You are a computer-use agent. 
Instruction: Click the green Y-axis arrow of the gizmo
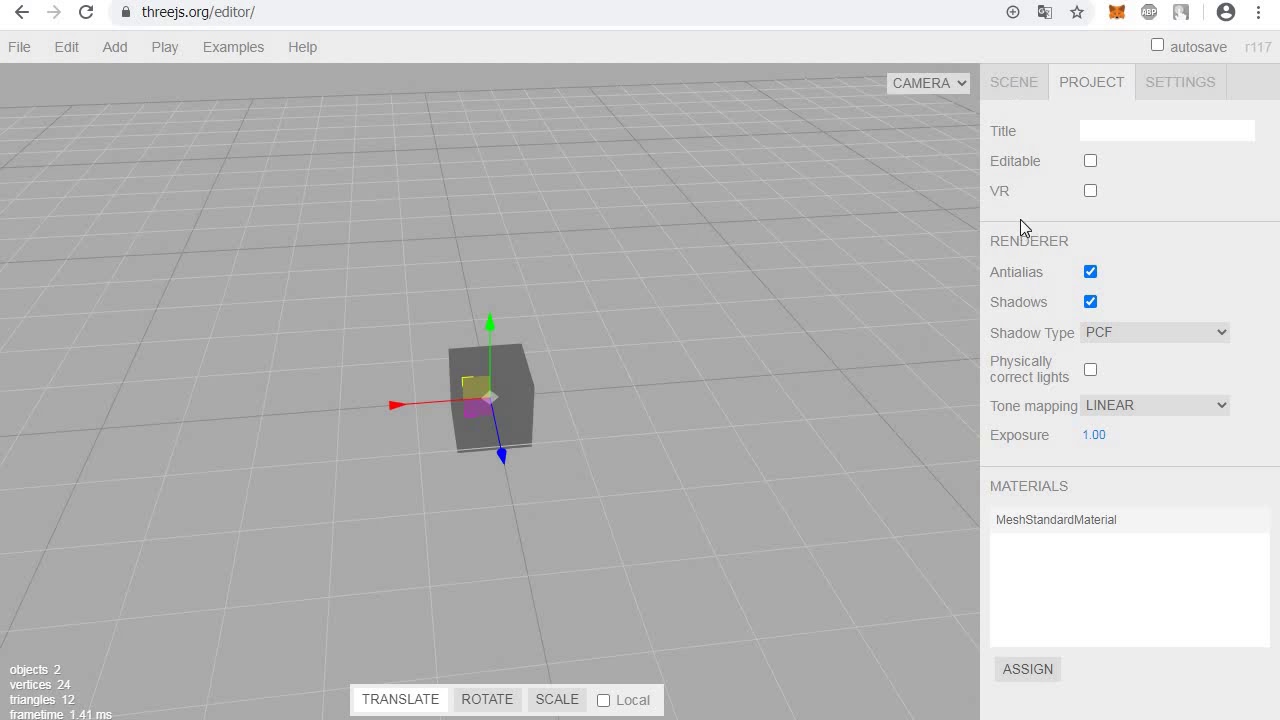[x=490, y=322]
